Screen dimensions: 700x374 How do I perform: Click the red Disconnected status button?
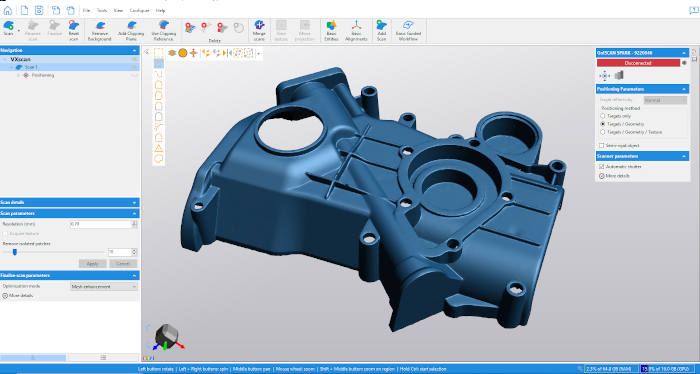[638, 63]
